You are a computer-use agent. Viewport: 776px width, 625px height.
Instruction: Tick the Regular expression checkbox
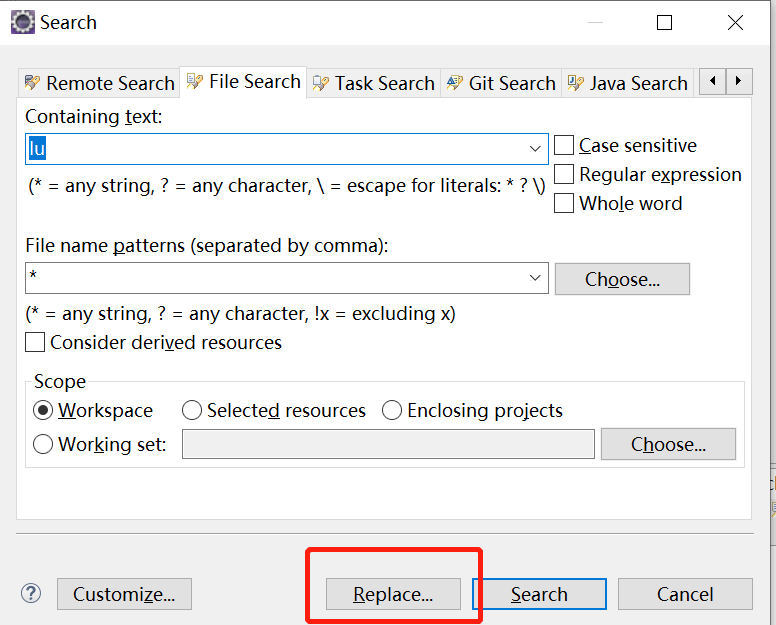pos(564,174)
